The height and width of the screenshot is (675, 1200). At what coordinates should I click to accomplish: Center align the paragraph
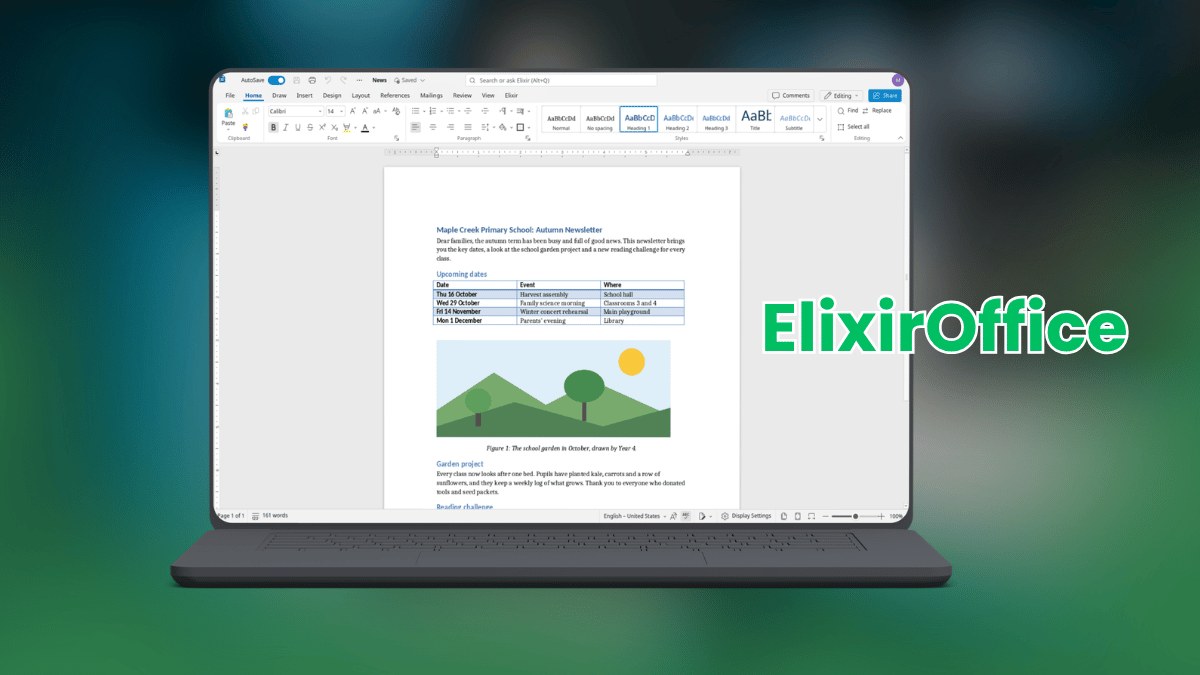coord(433,127)
